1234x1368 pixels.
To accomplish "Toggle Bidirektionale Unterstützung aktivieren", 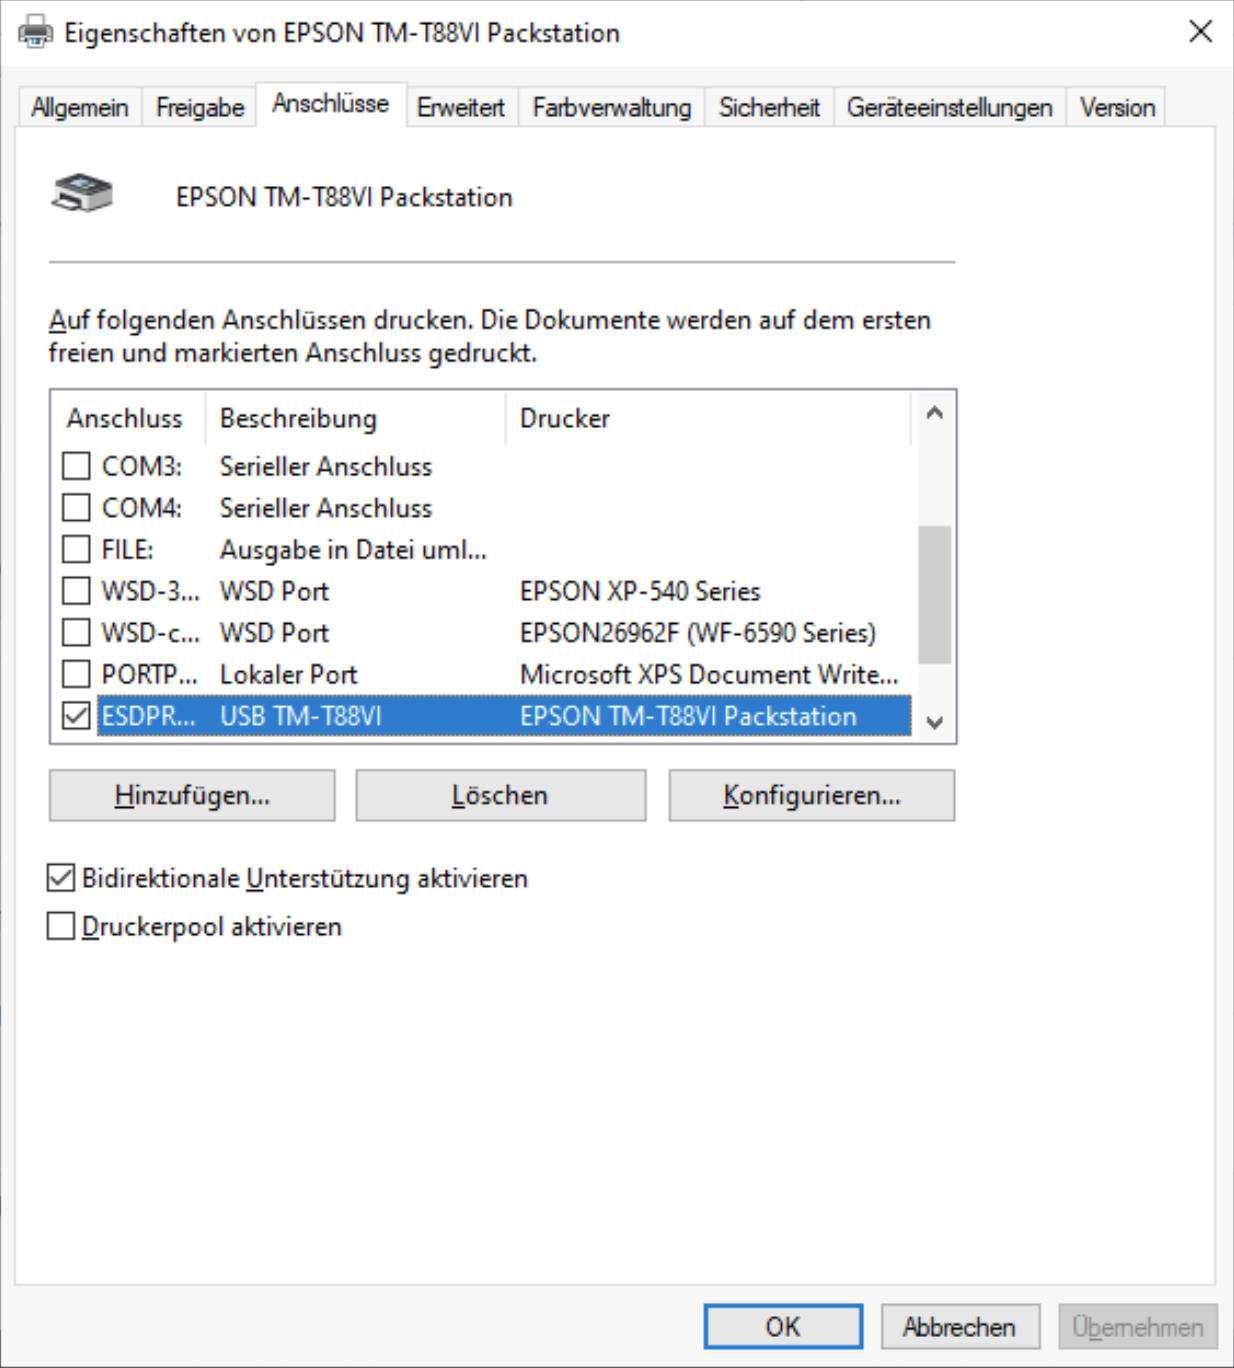I will 61,878.
